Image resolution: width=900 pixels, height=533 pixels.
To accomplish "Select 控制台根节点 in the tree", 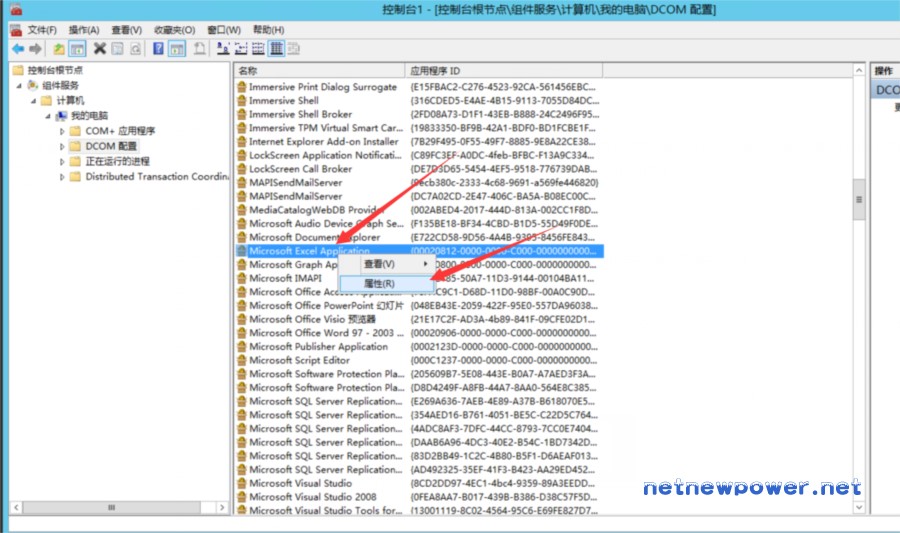I will [55, 70].
